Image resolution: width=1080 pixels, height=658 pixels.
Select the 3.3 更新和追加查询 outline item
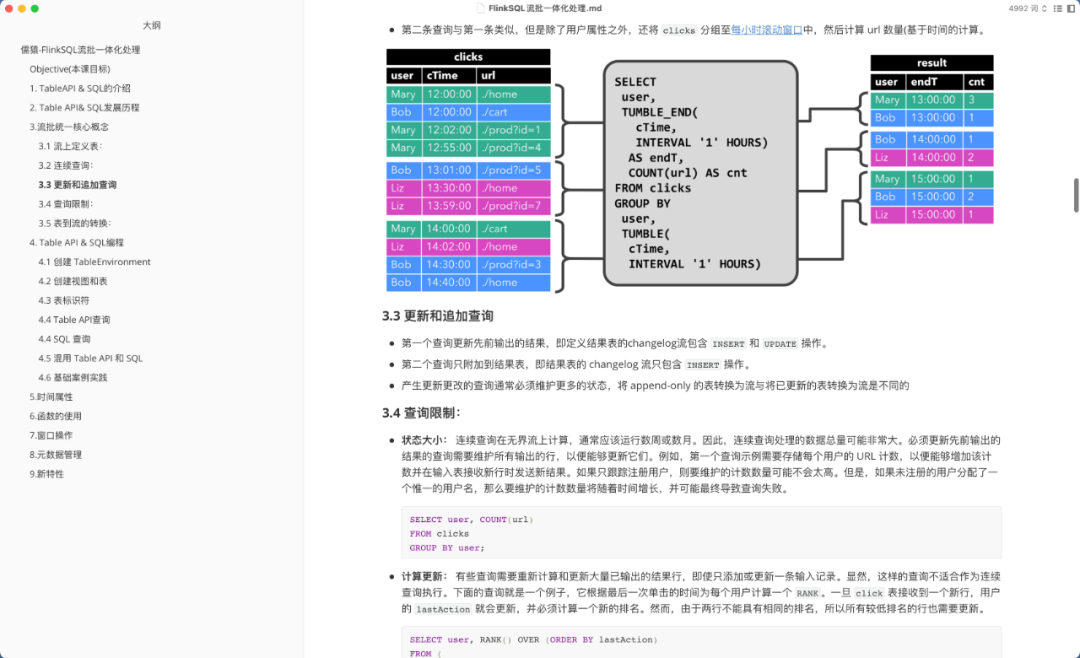tap(77, 185)
